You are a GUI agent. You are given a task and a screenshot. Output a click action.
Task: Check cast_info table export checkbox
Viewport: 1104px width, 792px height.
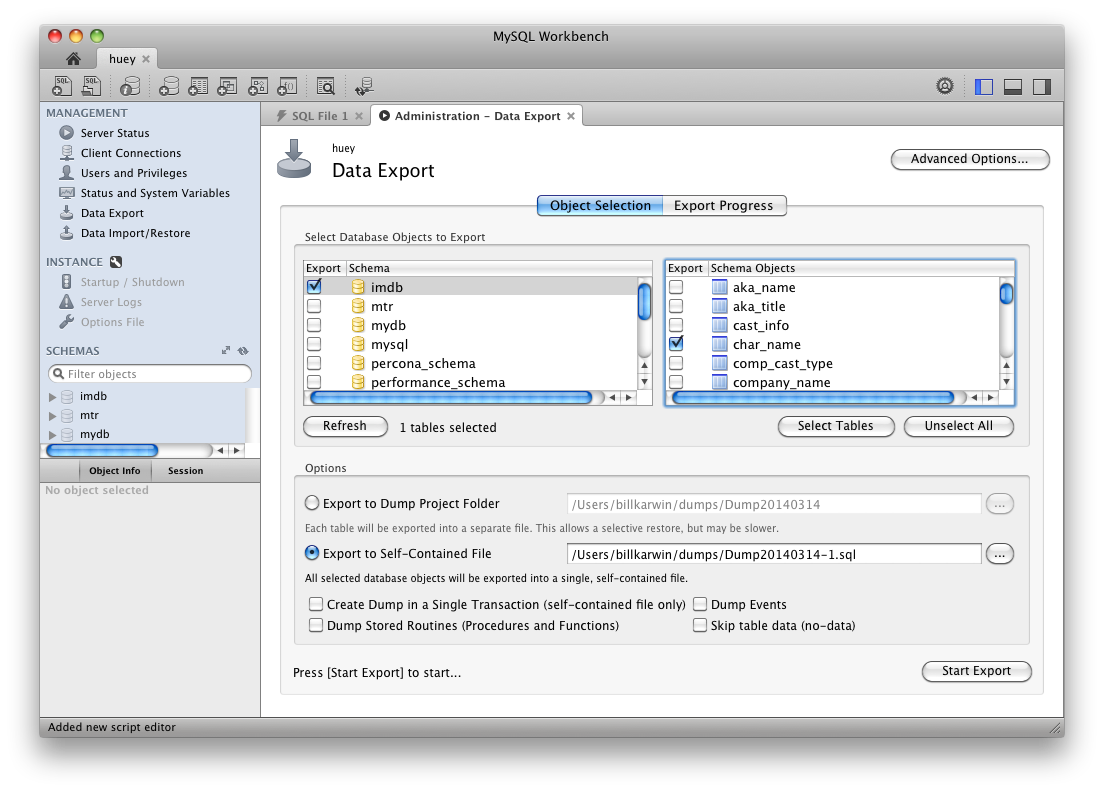[x=676, y=325]
